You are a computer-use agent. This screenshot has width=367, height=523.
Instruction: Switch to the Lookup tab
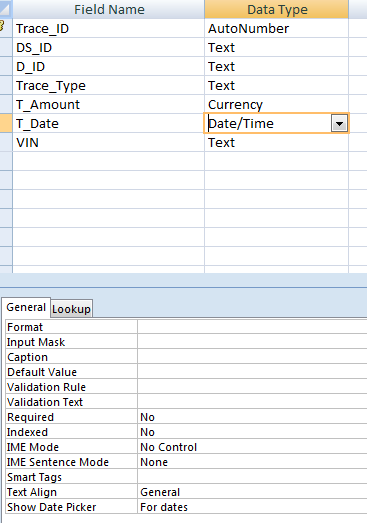[x=71, y=309]
